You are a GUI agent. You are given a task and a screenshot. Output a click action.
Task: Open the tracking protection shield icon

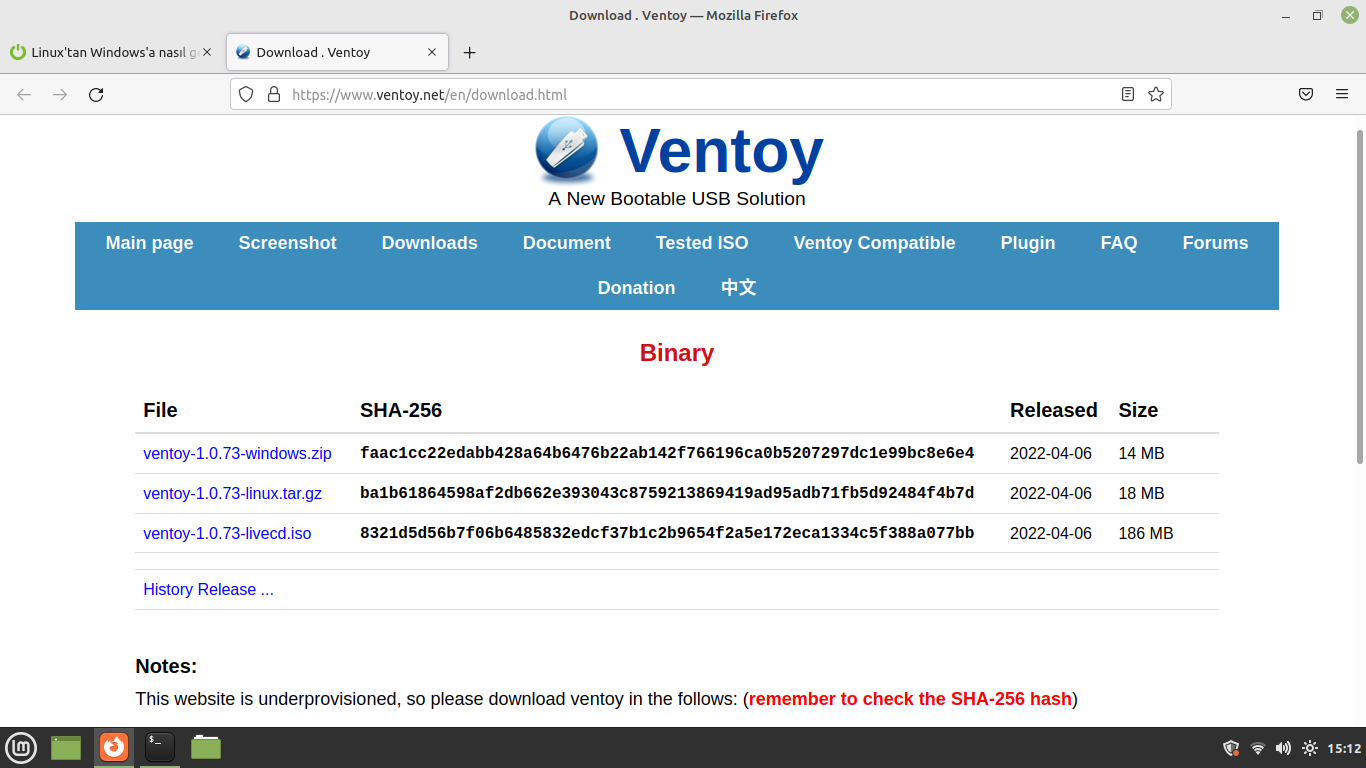(x=246, y=94)
